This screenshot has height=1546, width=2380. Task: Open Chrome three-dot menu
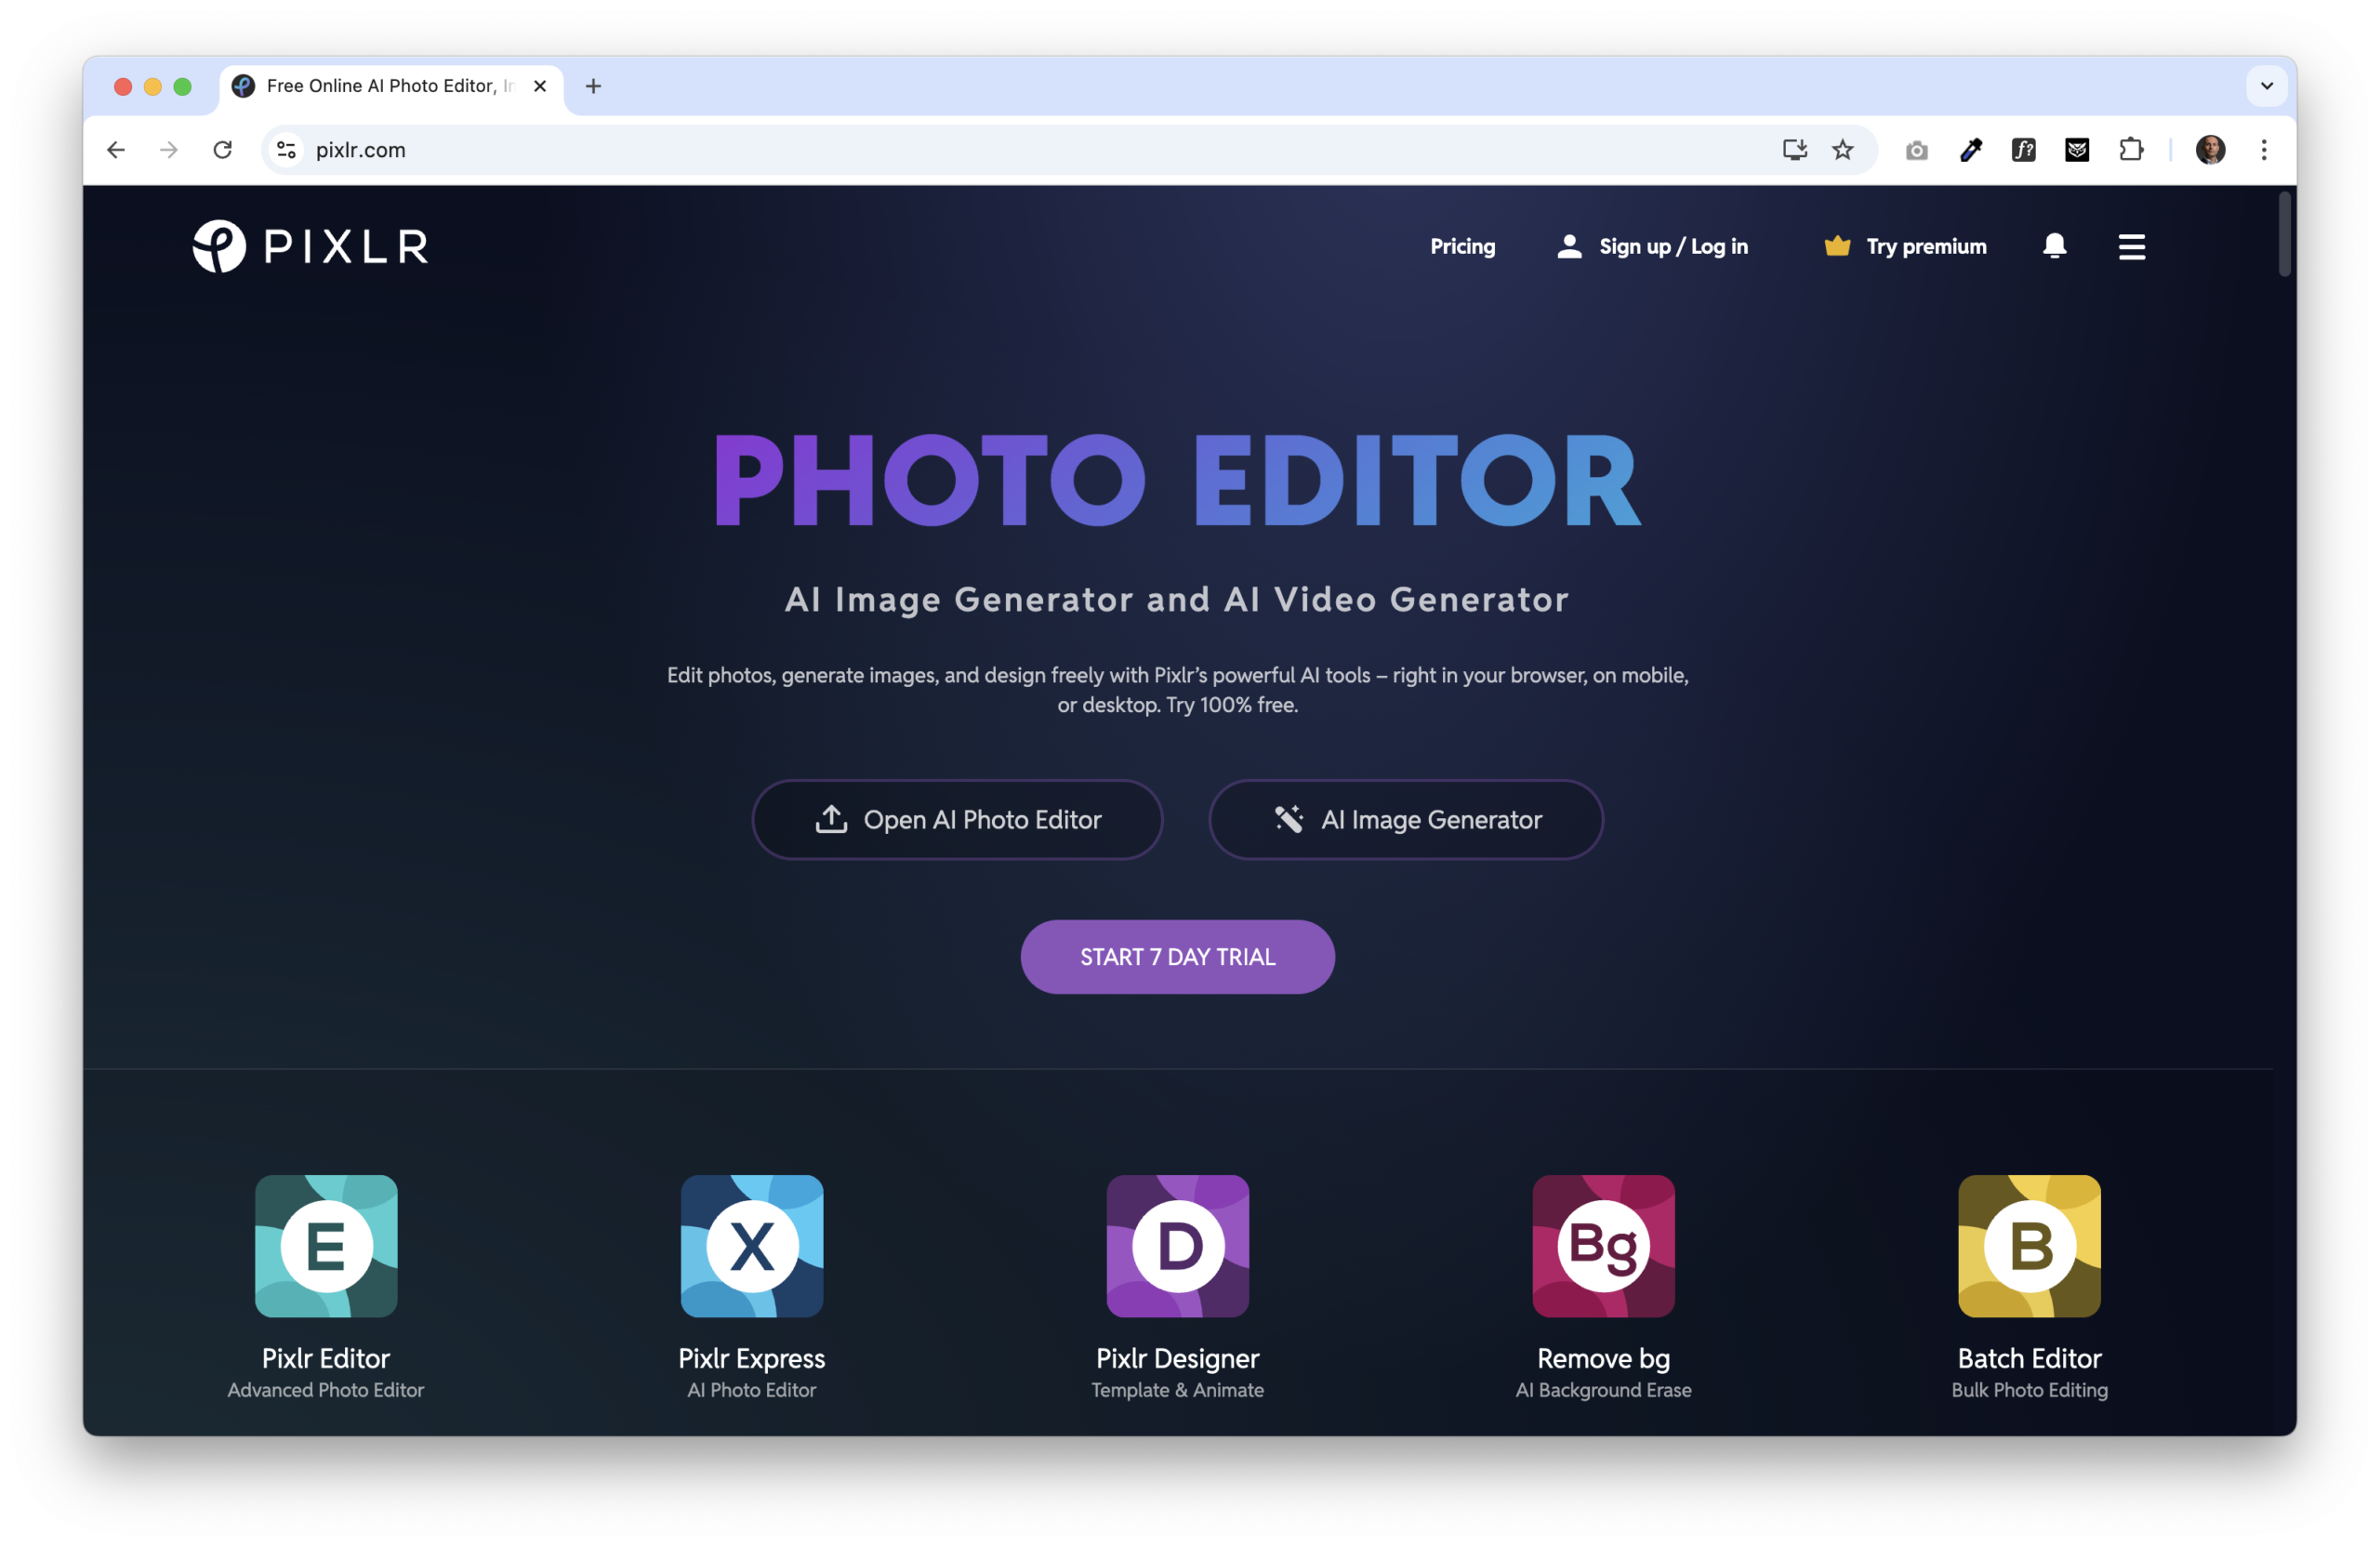tap(2264, 150)
